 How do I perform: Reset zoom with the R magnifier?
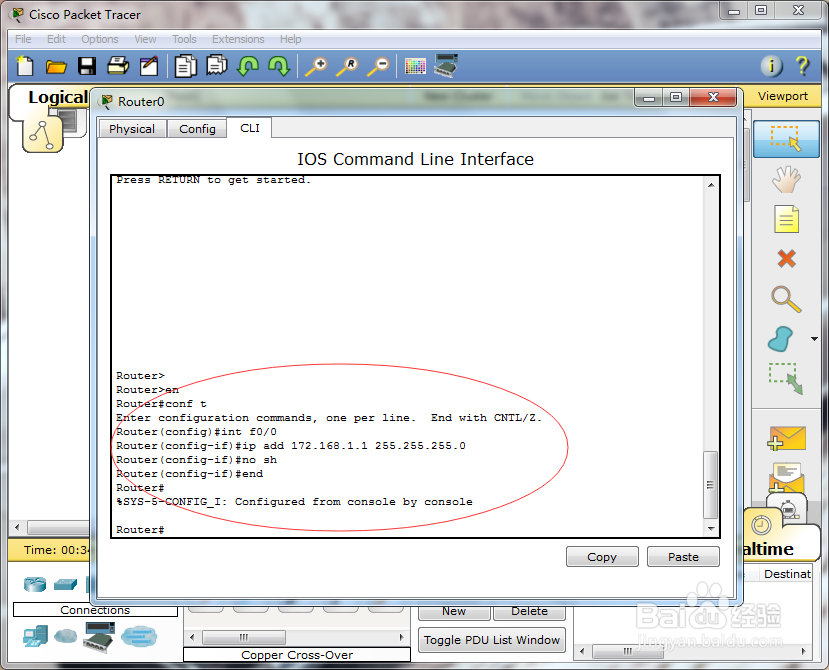[347, 67]
